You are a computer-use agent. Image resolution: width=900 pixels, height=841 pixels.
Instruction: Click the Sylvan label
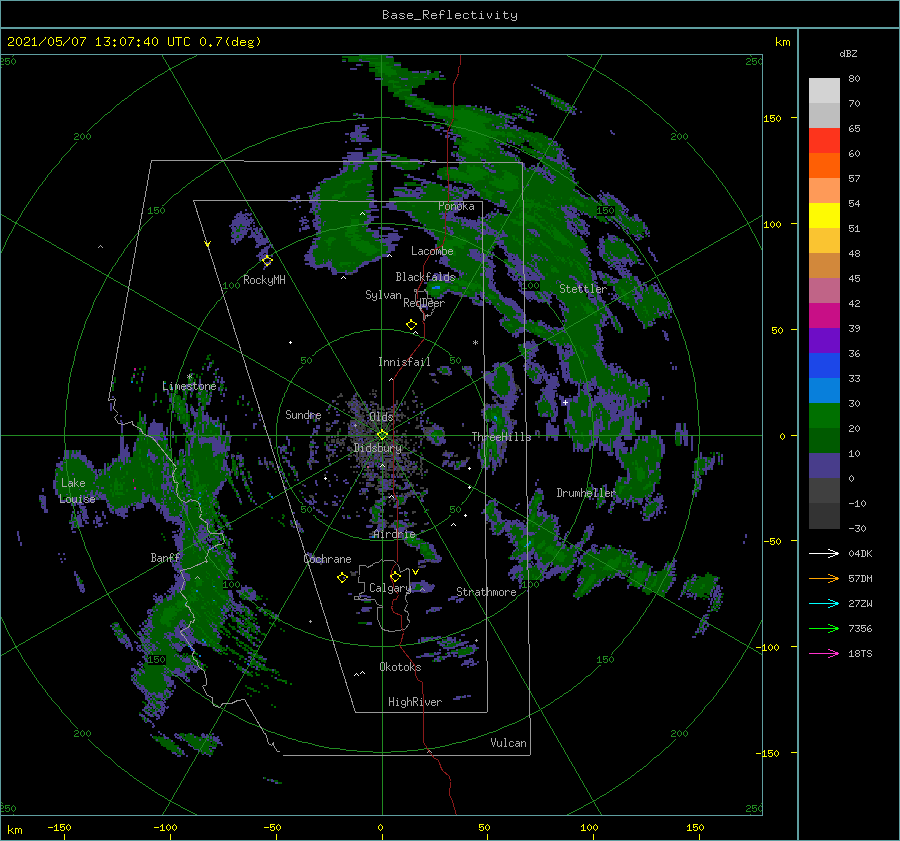click(x=383, y=295)
